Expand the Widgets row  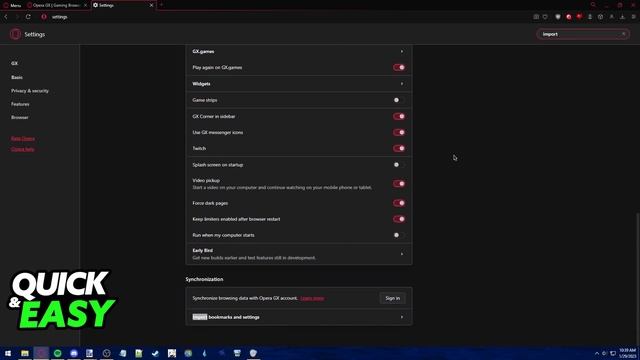click(299, 84)
